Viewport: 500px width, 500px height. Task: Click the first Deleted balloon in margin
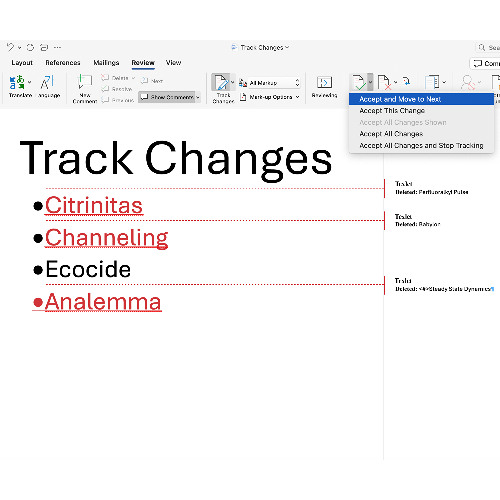[432, 188]
